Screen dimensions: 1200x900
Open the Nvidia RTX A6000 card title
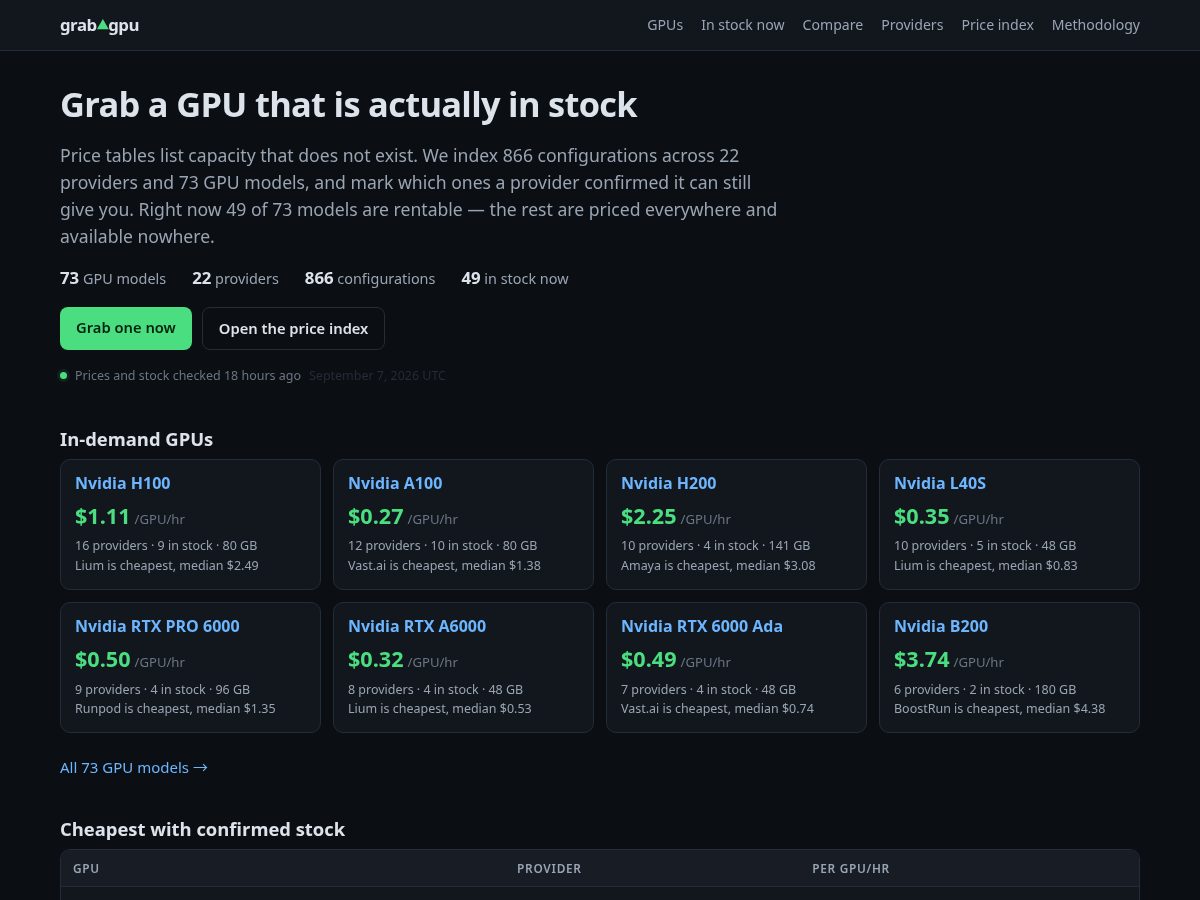[x=417, y=626]
